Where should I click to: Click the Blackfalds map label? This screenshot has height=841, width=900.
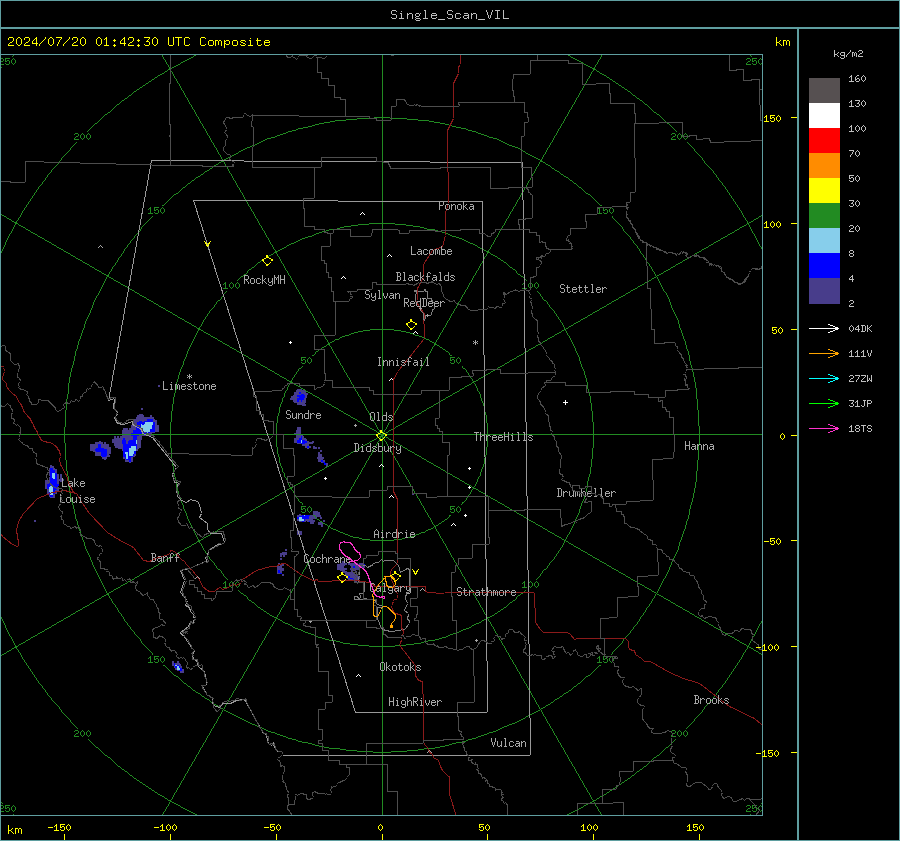(425, 277)
